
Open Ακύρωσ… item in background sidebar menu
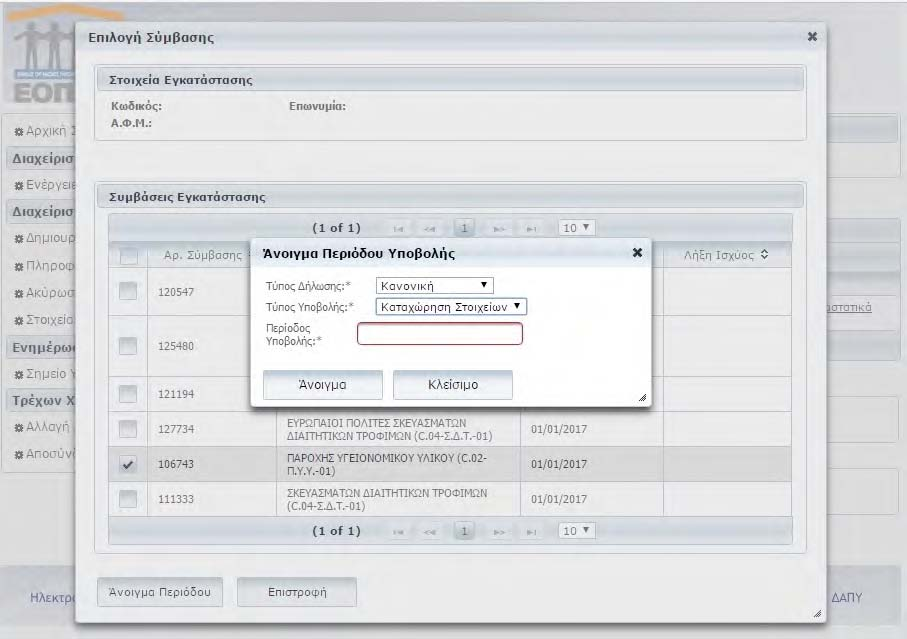point(45,293)
